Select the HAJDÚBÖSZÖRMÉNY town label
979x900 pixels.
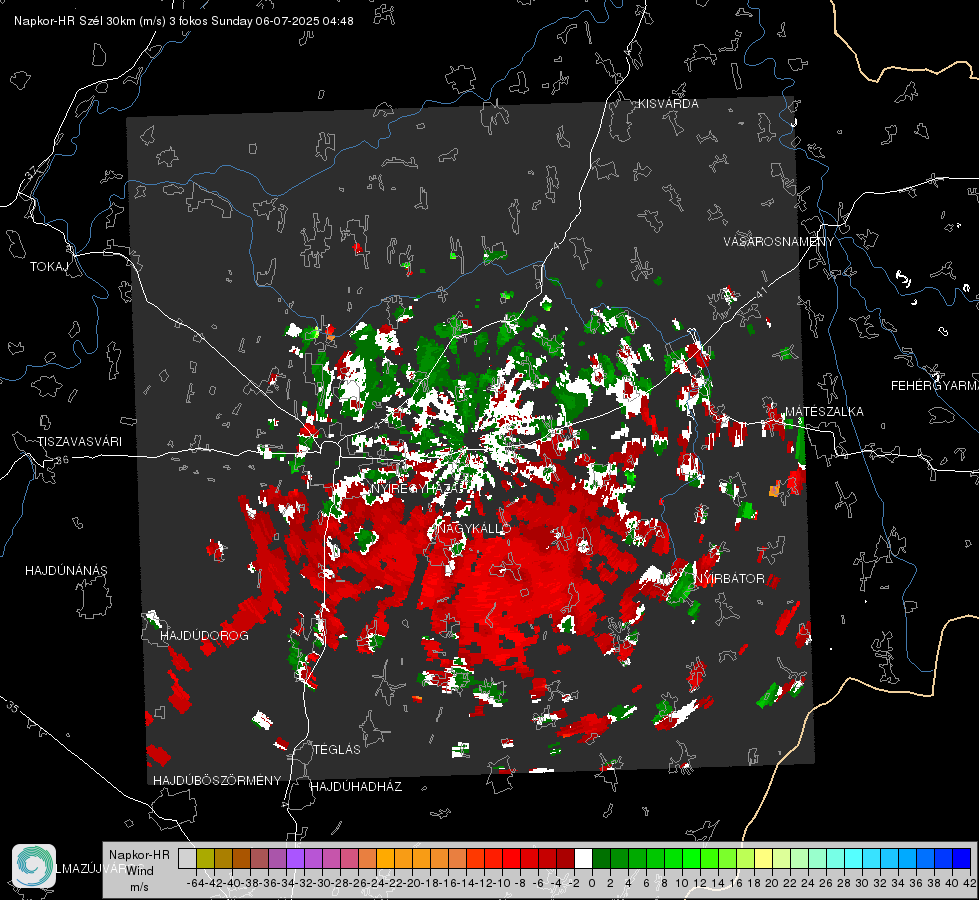(217, 780)
